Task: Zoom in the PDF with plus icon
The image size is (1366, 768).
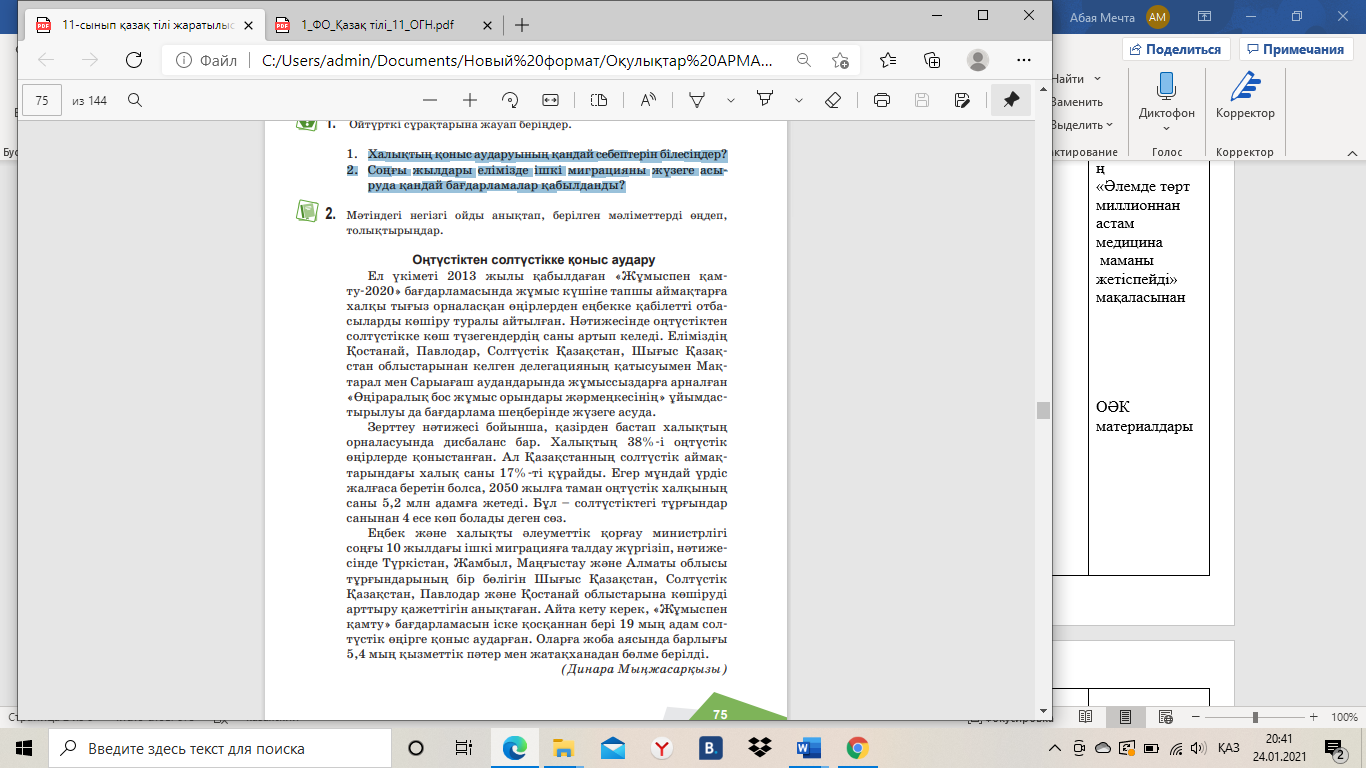Action: click(x=470, y=100)
